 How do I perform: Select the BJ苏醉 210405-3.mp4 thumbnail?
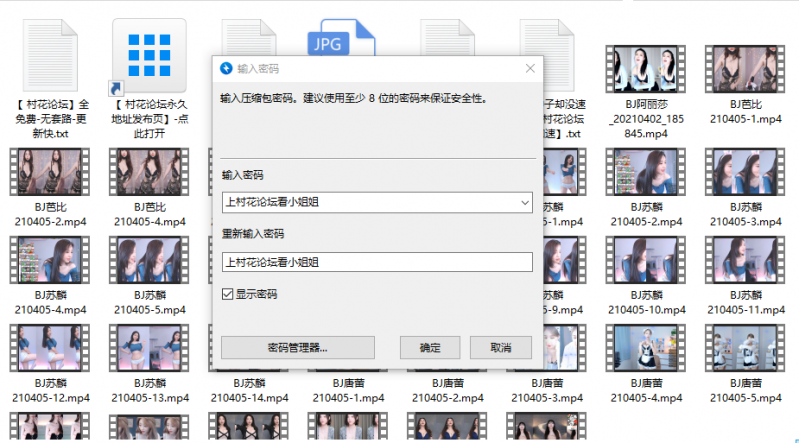coord(742,172)
